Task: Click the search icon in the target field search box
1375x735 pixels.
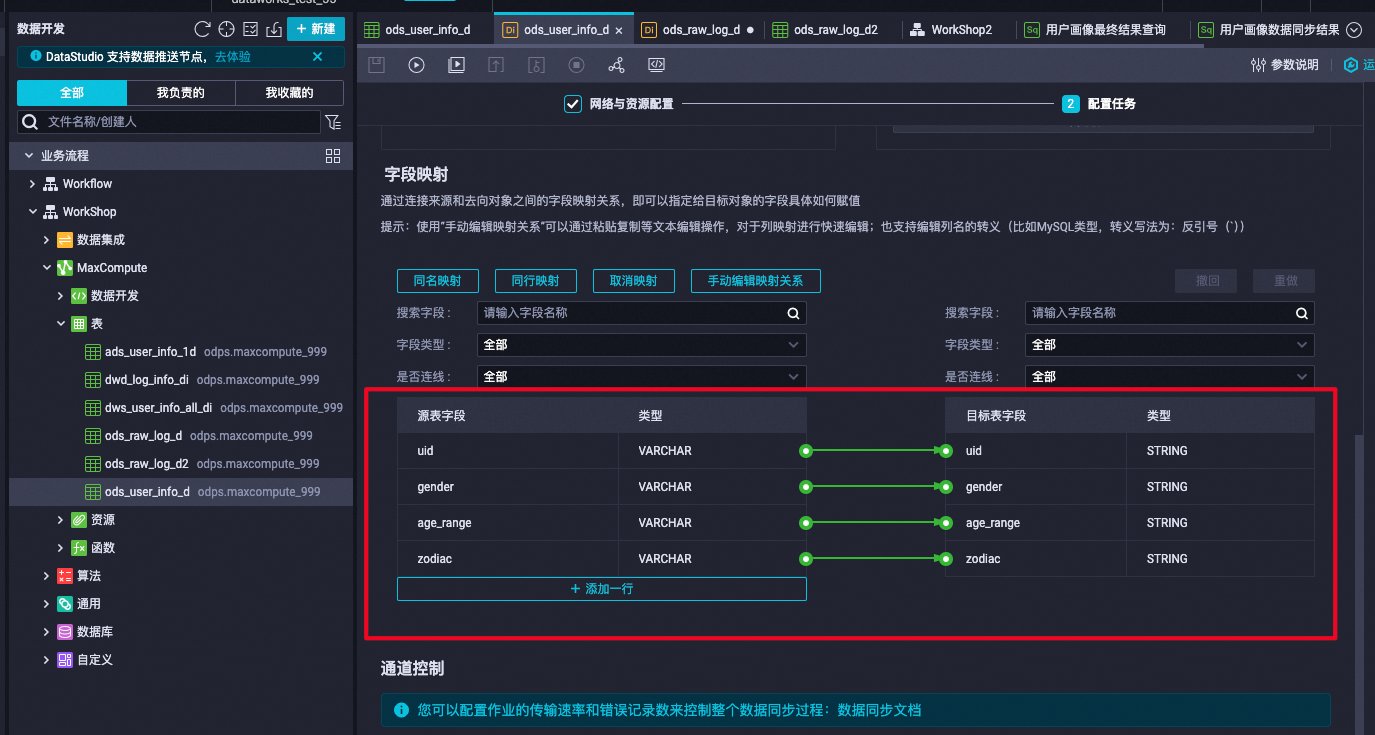Action: [1301, 313]
